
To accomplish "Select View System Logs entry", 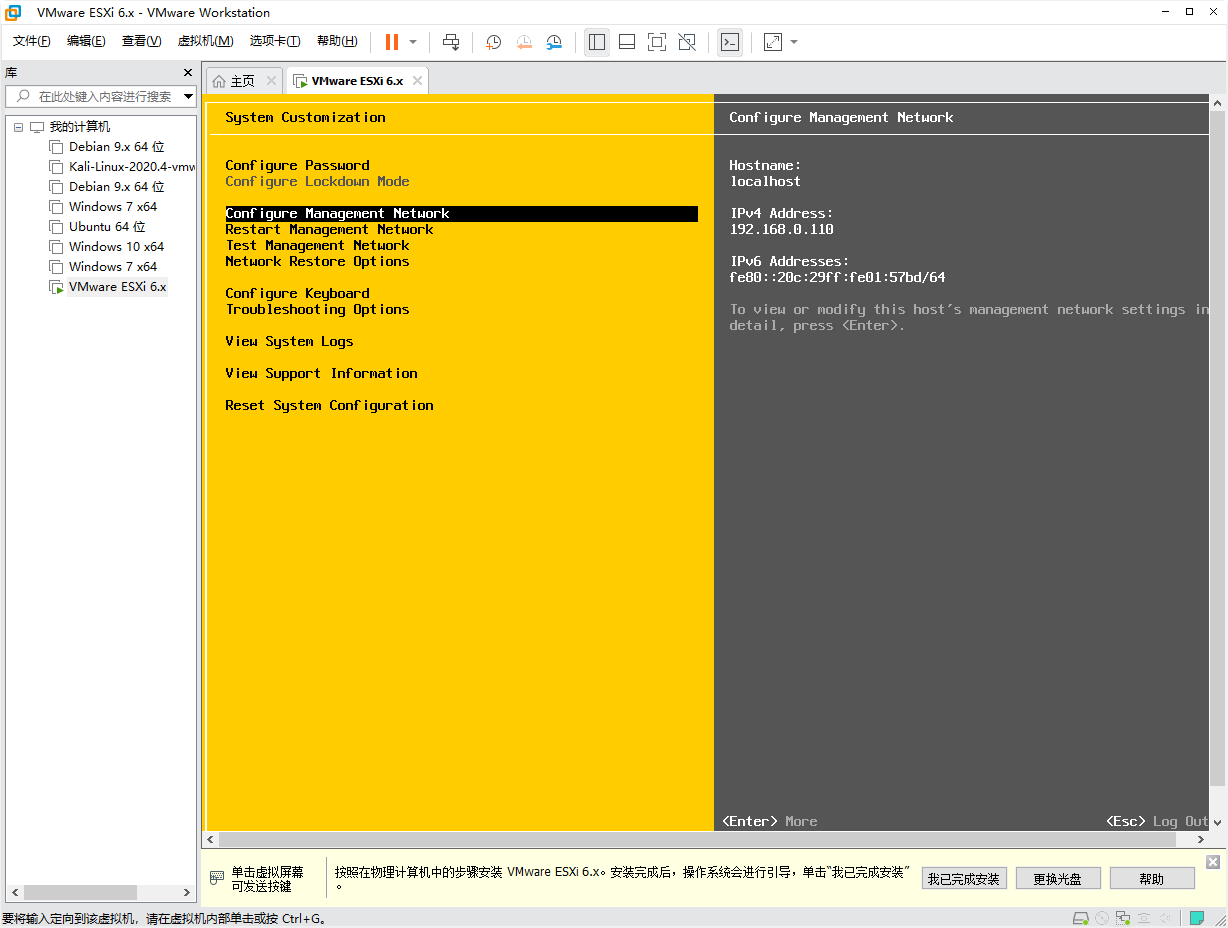I will tap(289, 341).
